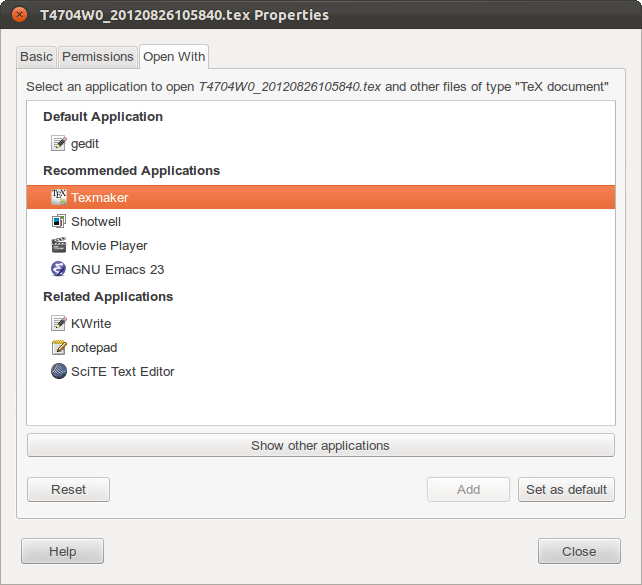Click the Default Application heading
This screenshot has width=642, height=585.
pos(103,117)
